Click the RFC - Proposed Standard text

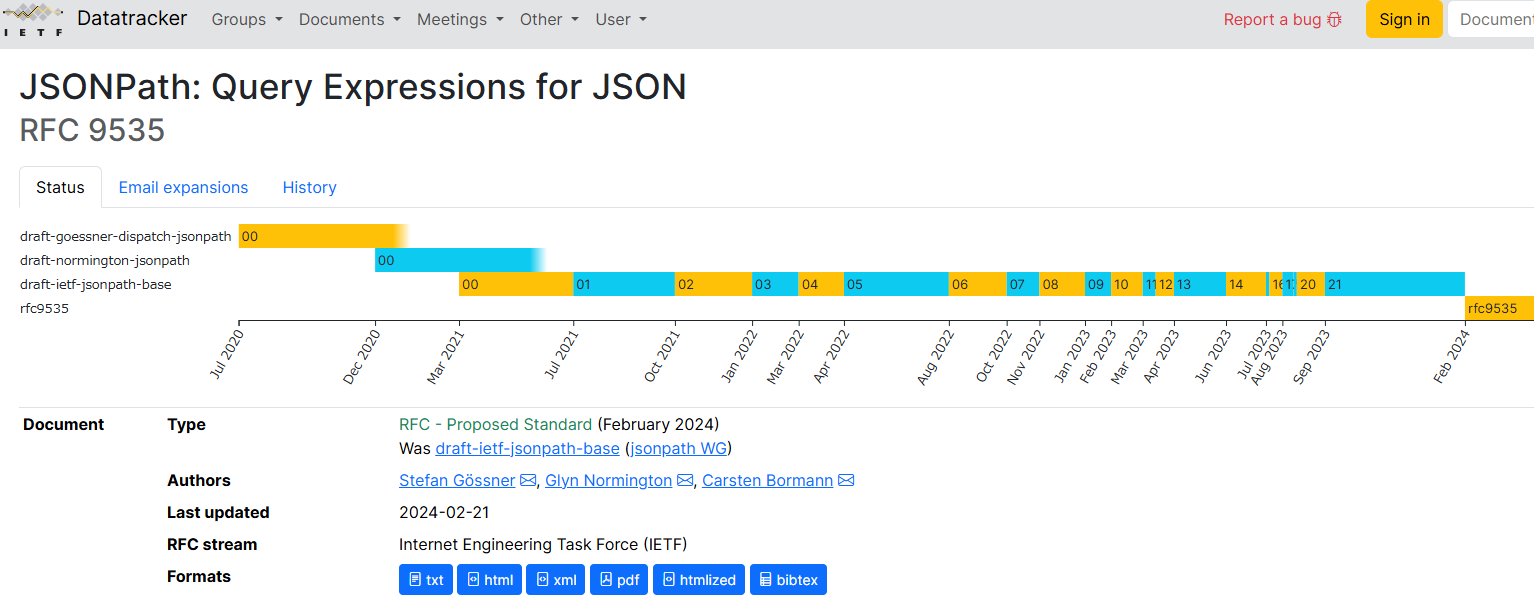pyautogui.click(x=495, y=424)
